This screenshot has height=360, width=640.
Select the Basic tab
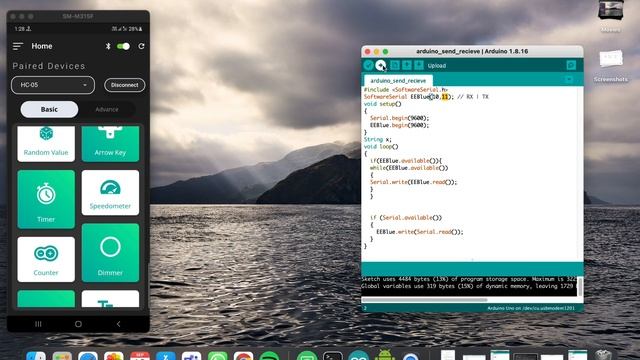[x=49, y=109]
